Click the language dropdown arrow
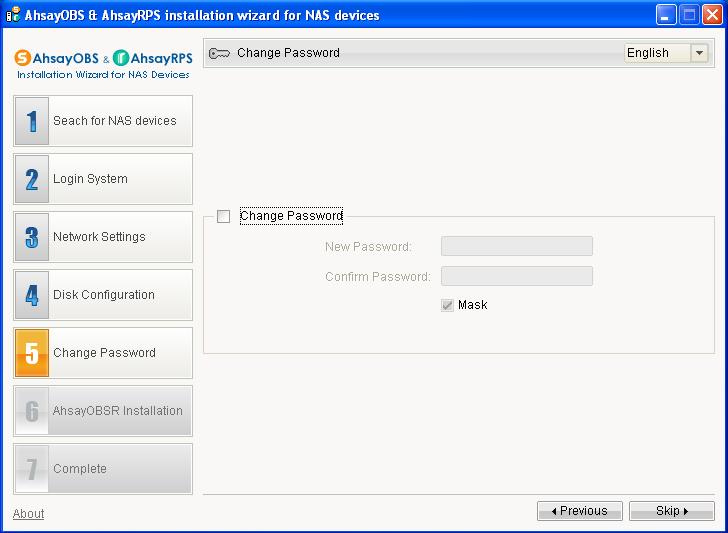The width and height of the screenshot is (728, 533). [699, 53]
